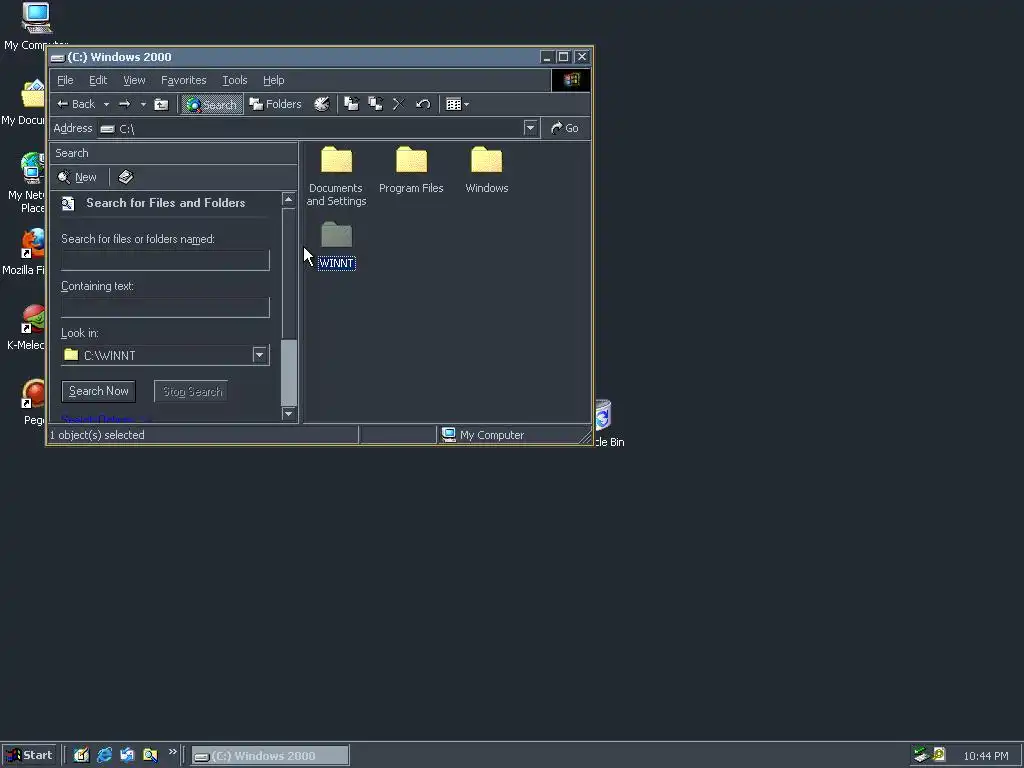The image size is (1024, 768).
Task: Click the Copy To toolbar icon
Action: click(x=376, y=104)
